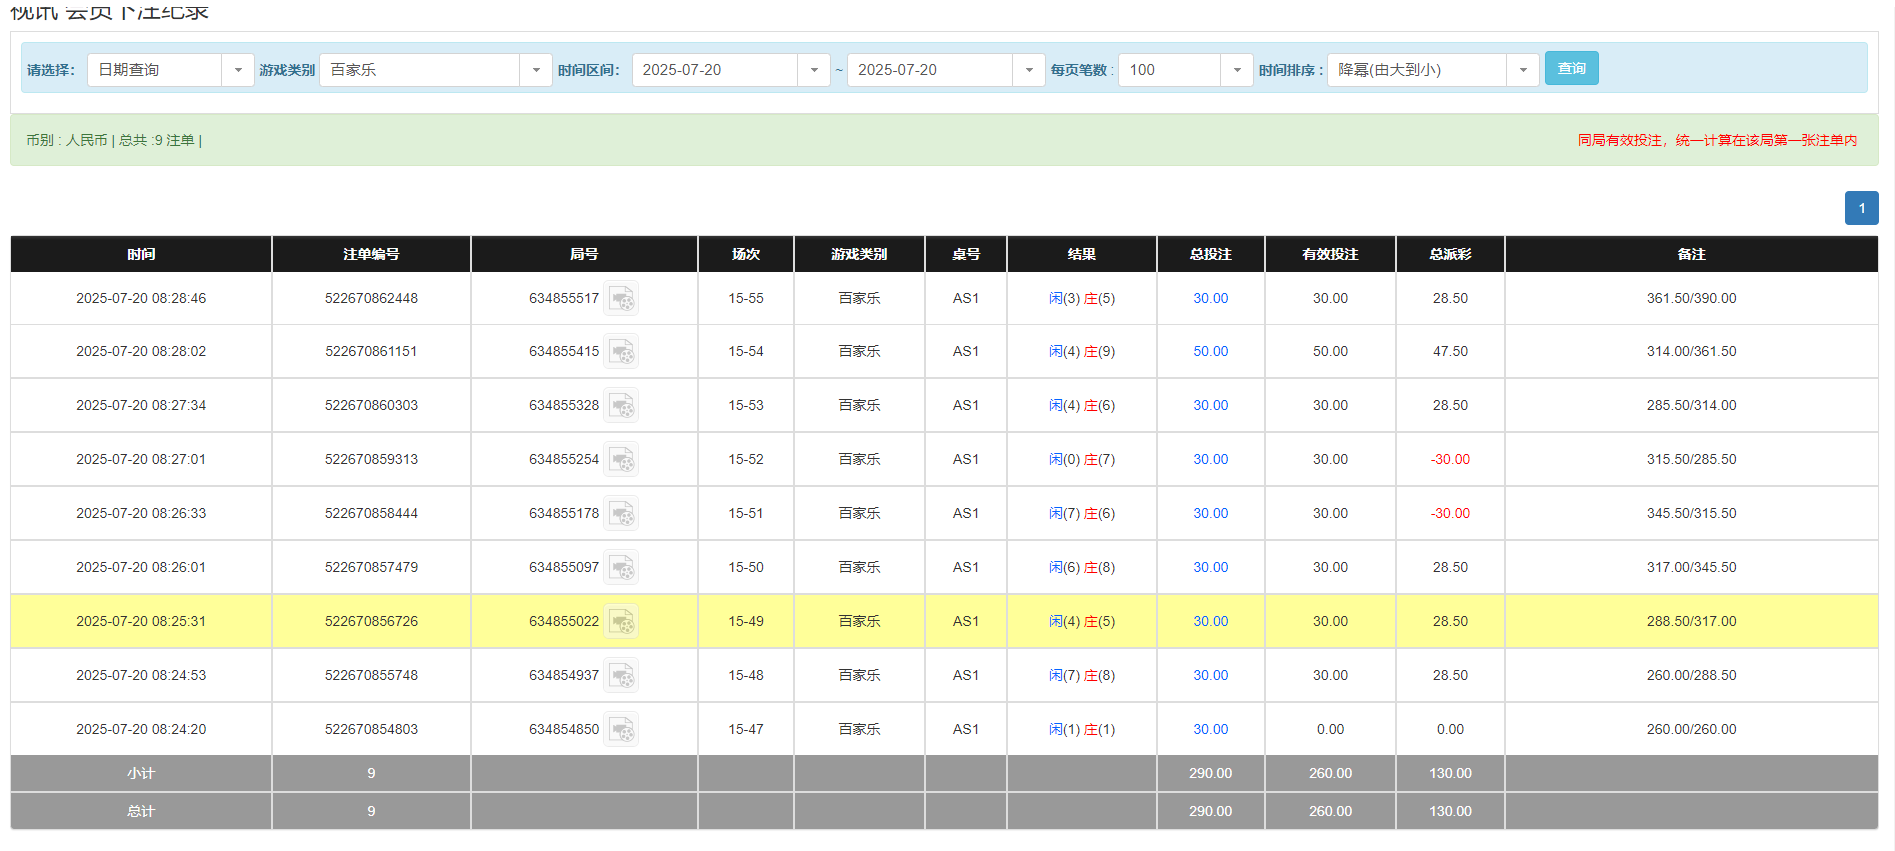Click the 总派彩 column header
Image resolution: width=1895 pixels, height=851 pixels.
[x=1449, y=254]
